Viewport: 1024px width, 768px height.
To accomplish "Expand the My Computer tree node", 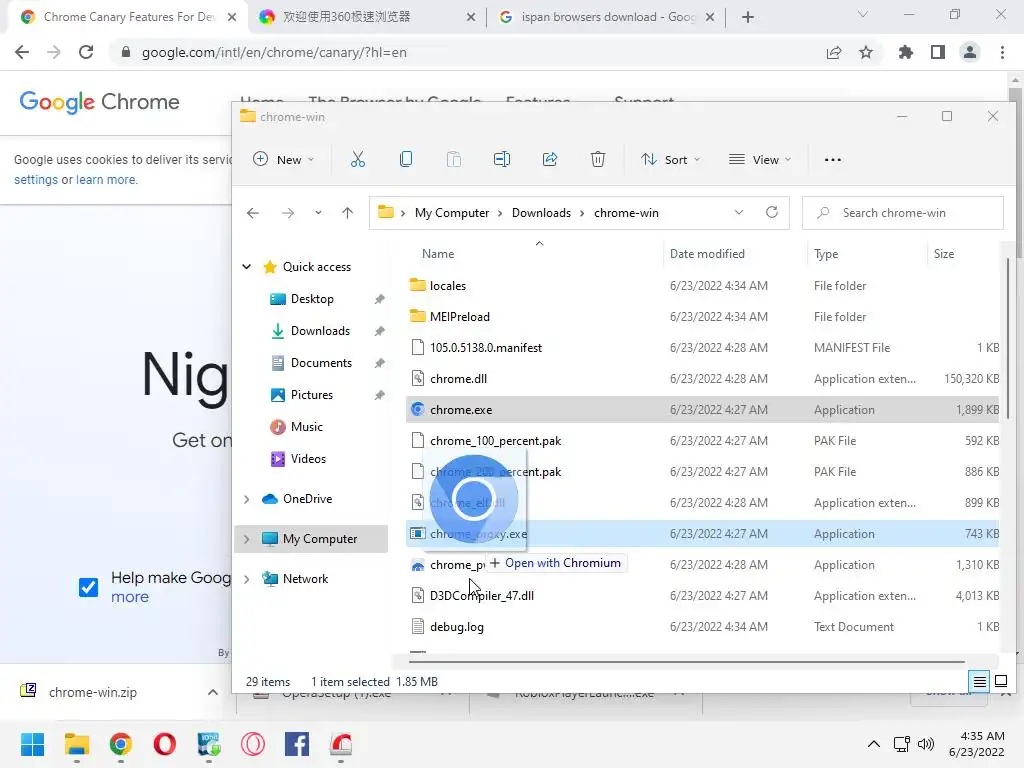I will pos(247,539).
